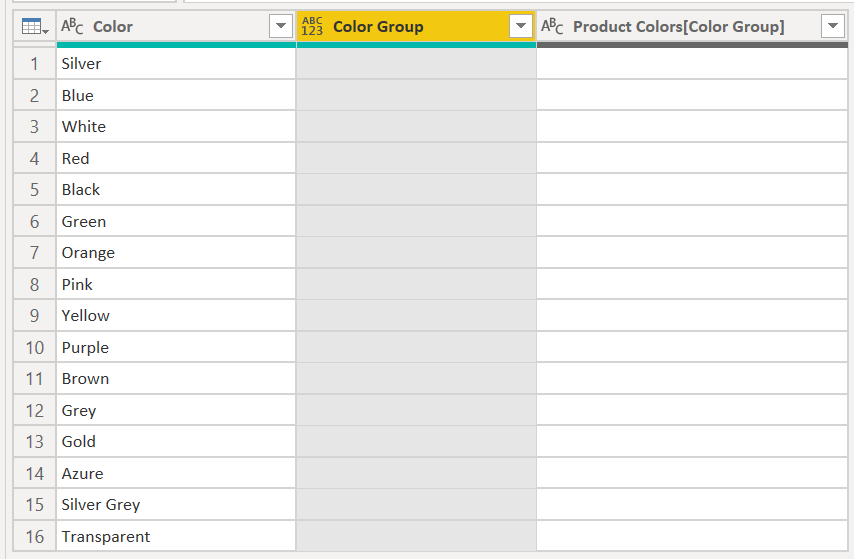Click the empty Color Group cell next to Orange

(416, 253)
